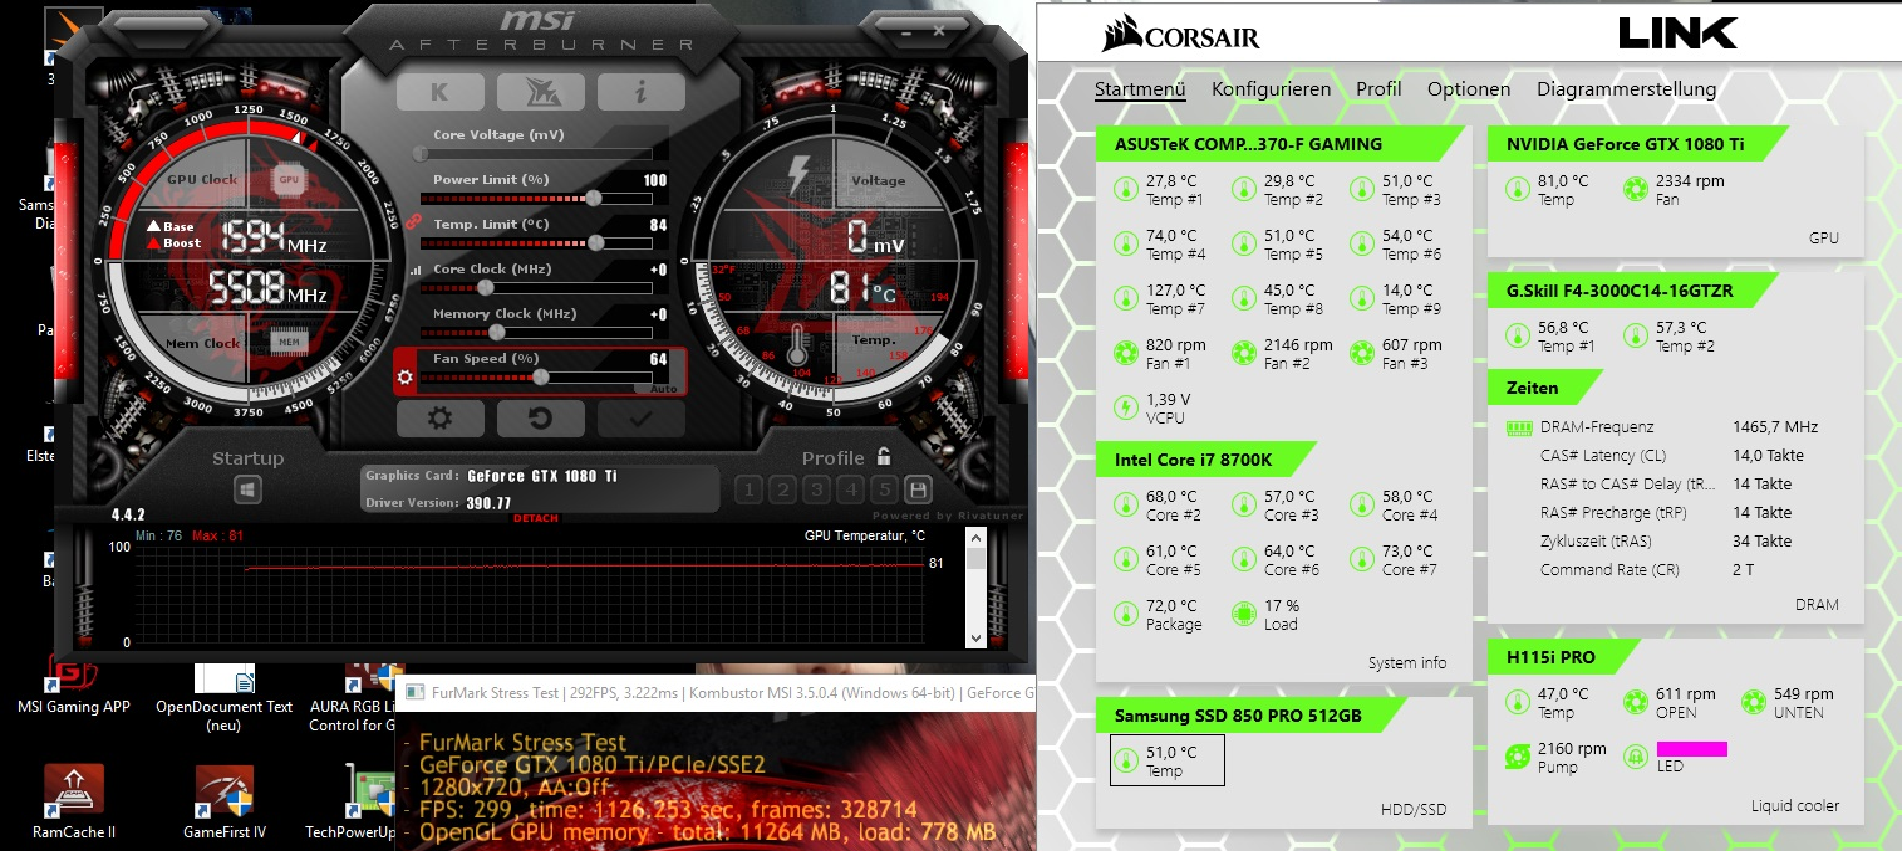This screenshot has width=1902, height=851.
Task: Click the motherboard Fan #3 icon at 607 rpm
Action: pyautogui.click(x=1362, y=353)
